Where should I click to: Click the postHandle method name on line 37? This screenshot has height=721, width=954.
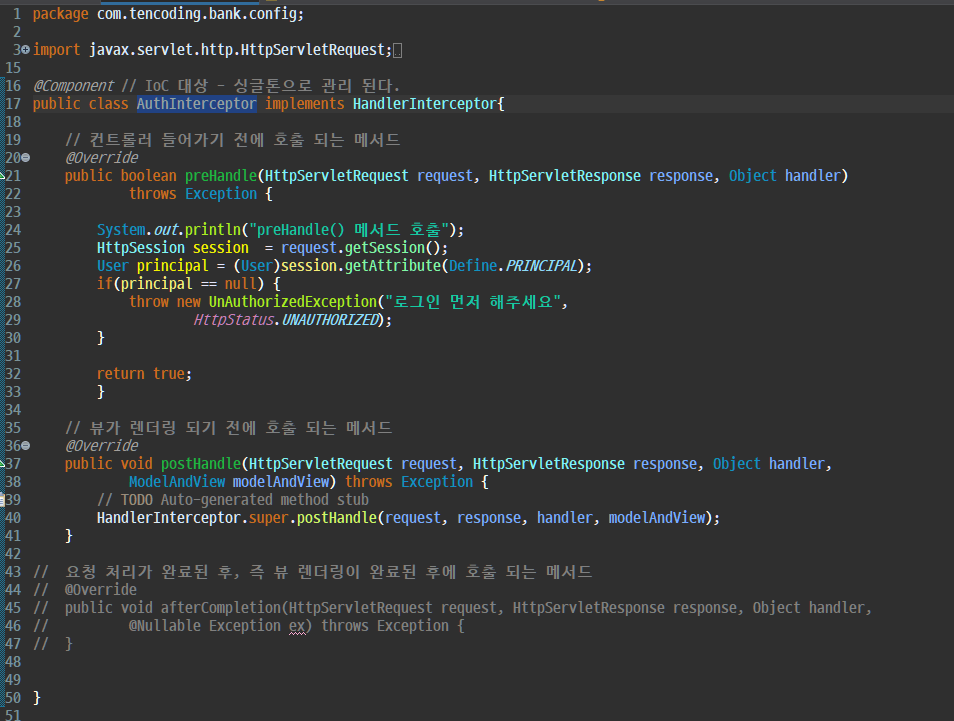201,464
